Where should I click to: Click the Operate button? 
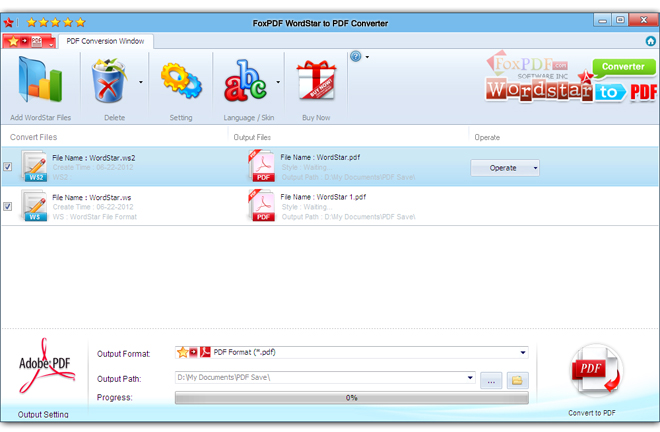pos(503,168)
